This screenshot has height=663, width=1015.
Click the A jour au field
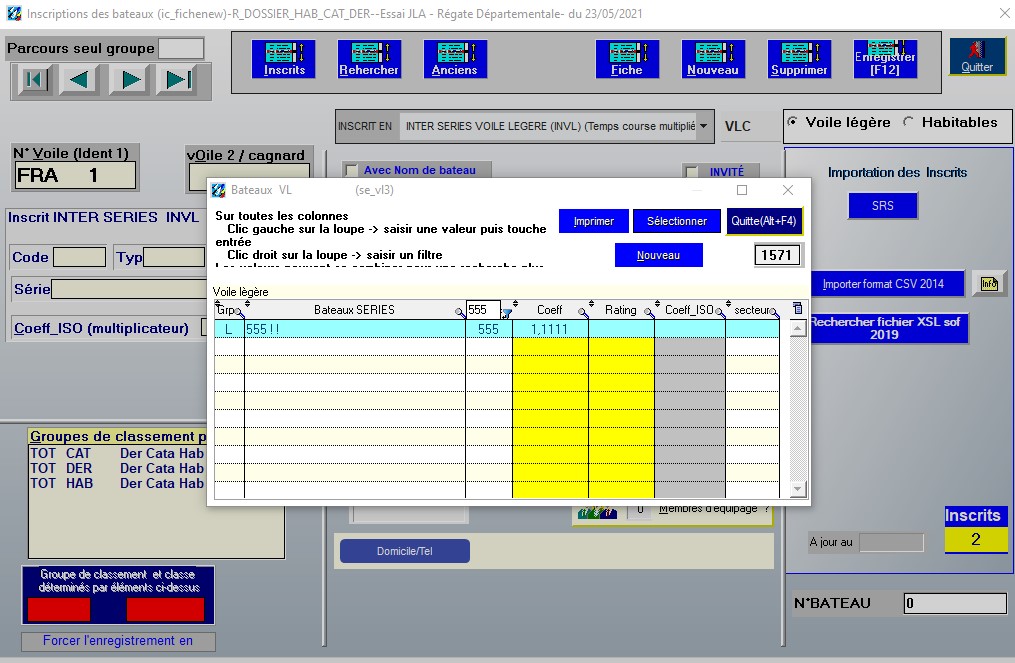pyautogui.click(x=891, y=542)
